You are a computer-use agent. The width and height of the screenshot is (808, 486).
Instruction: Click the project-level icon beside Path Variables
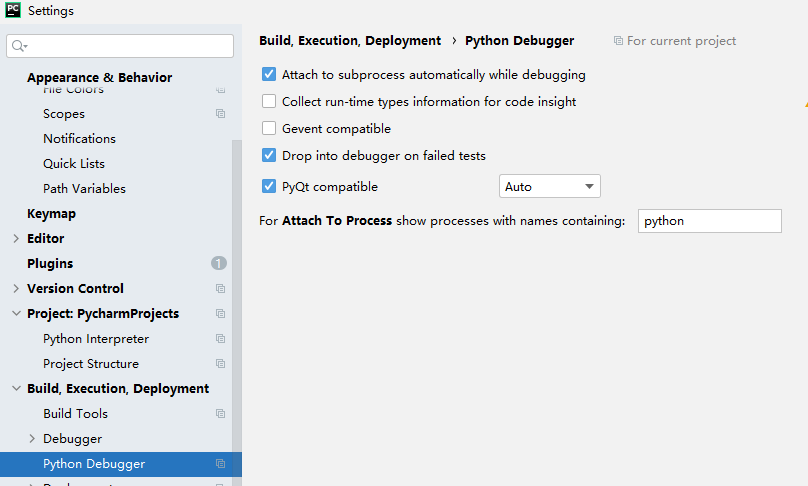pos(220,189)
